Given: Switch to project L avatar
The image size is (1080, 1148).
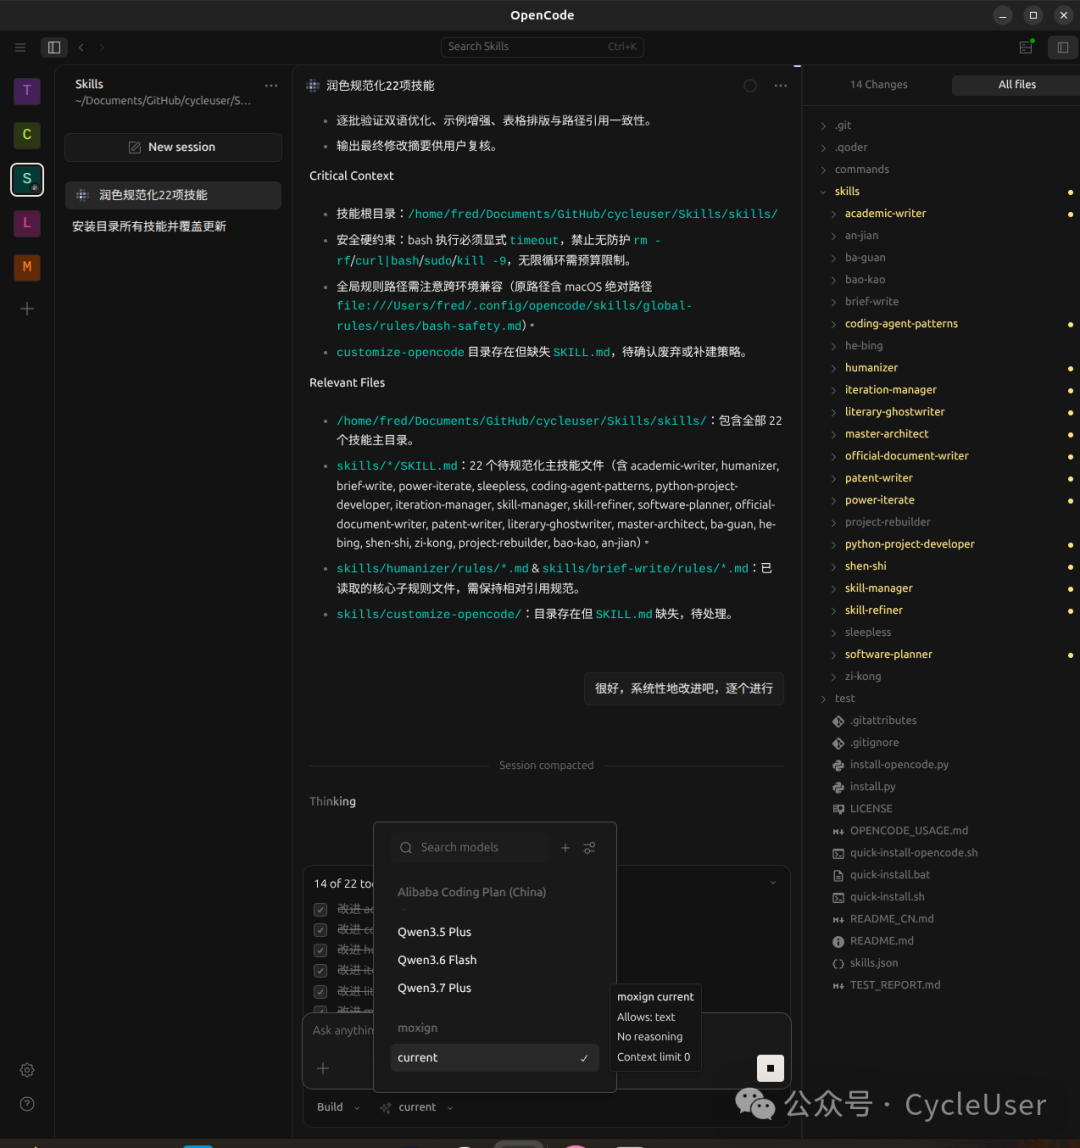Looking at the screenshot, I should (x=27, y=223).
